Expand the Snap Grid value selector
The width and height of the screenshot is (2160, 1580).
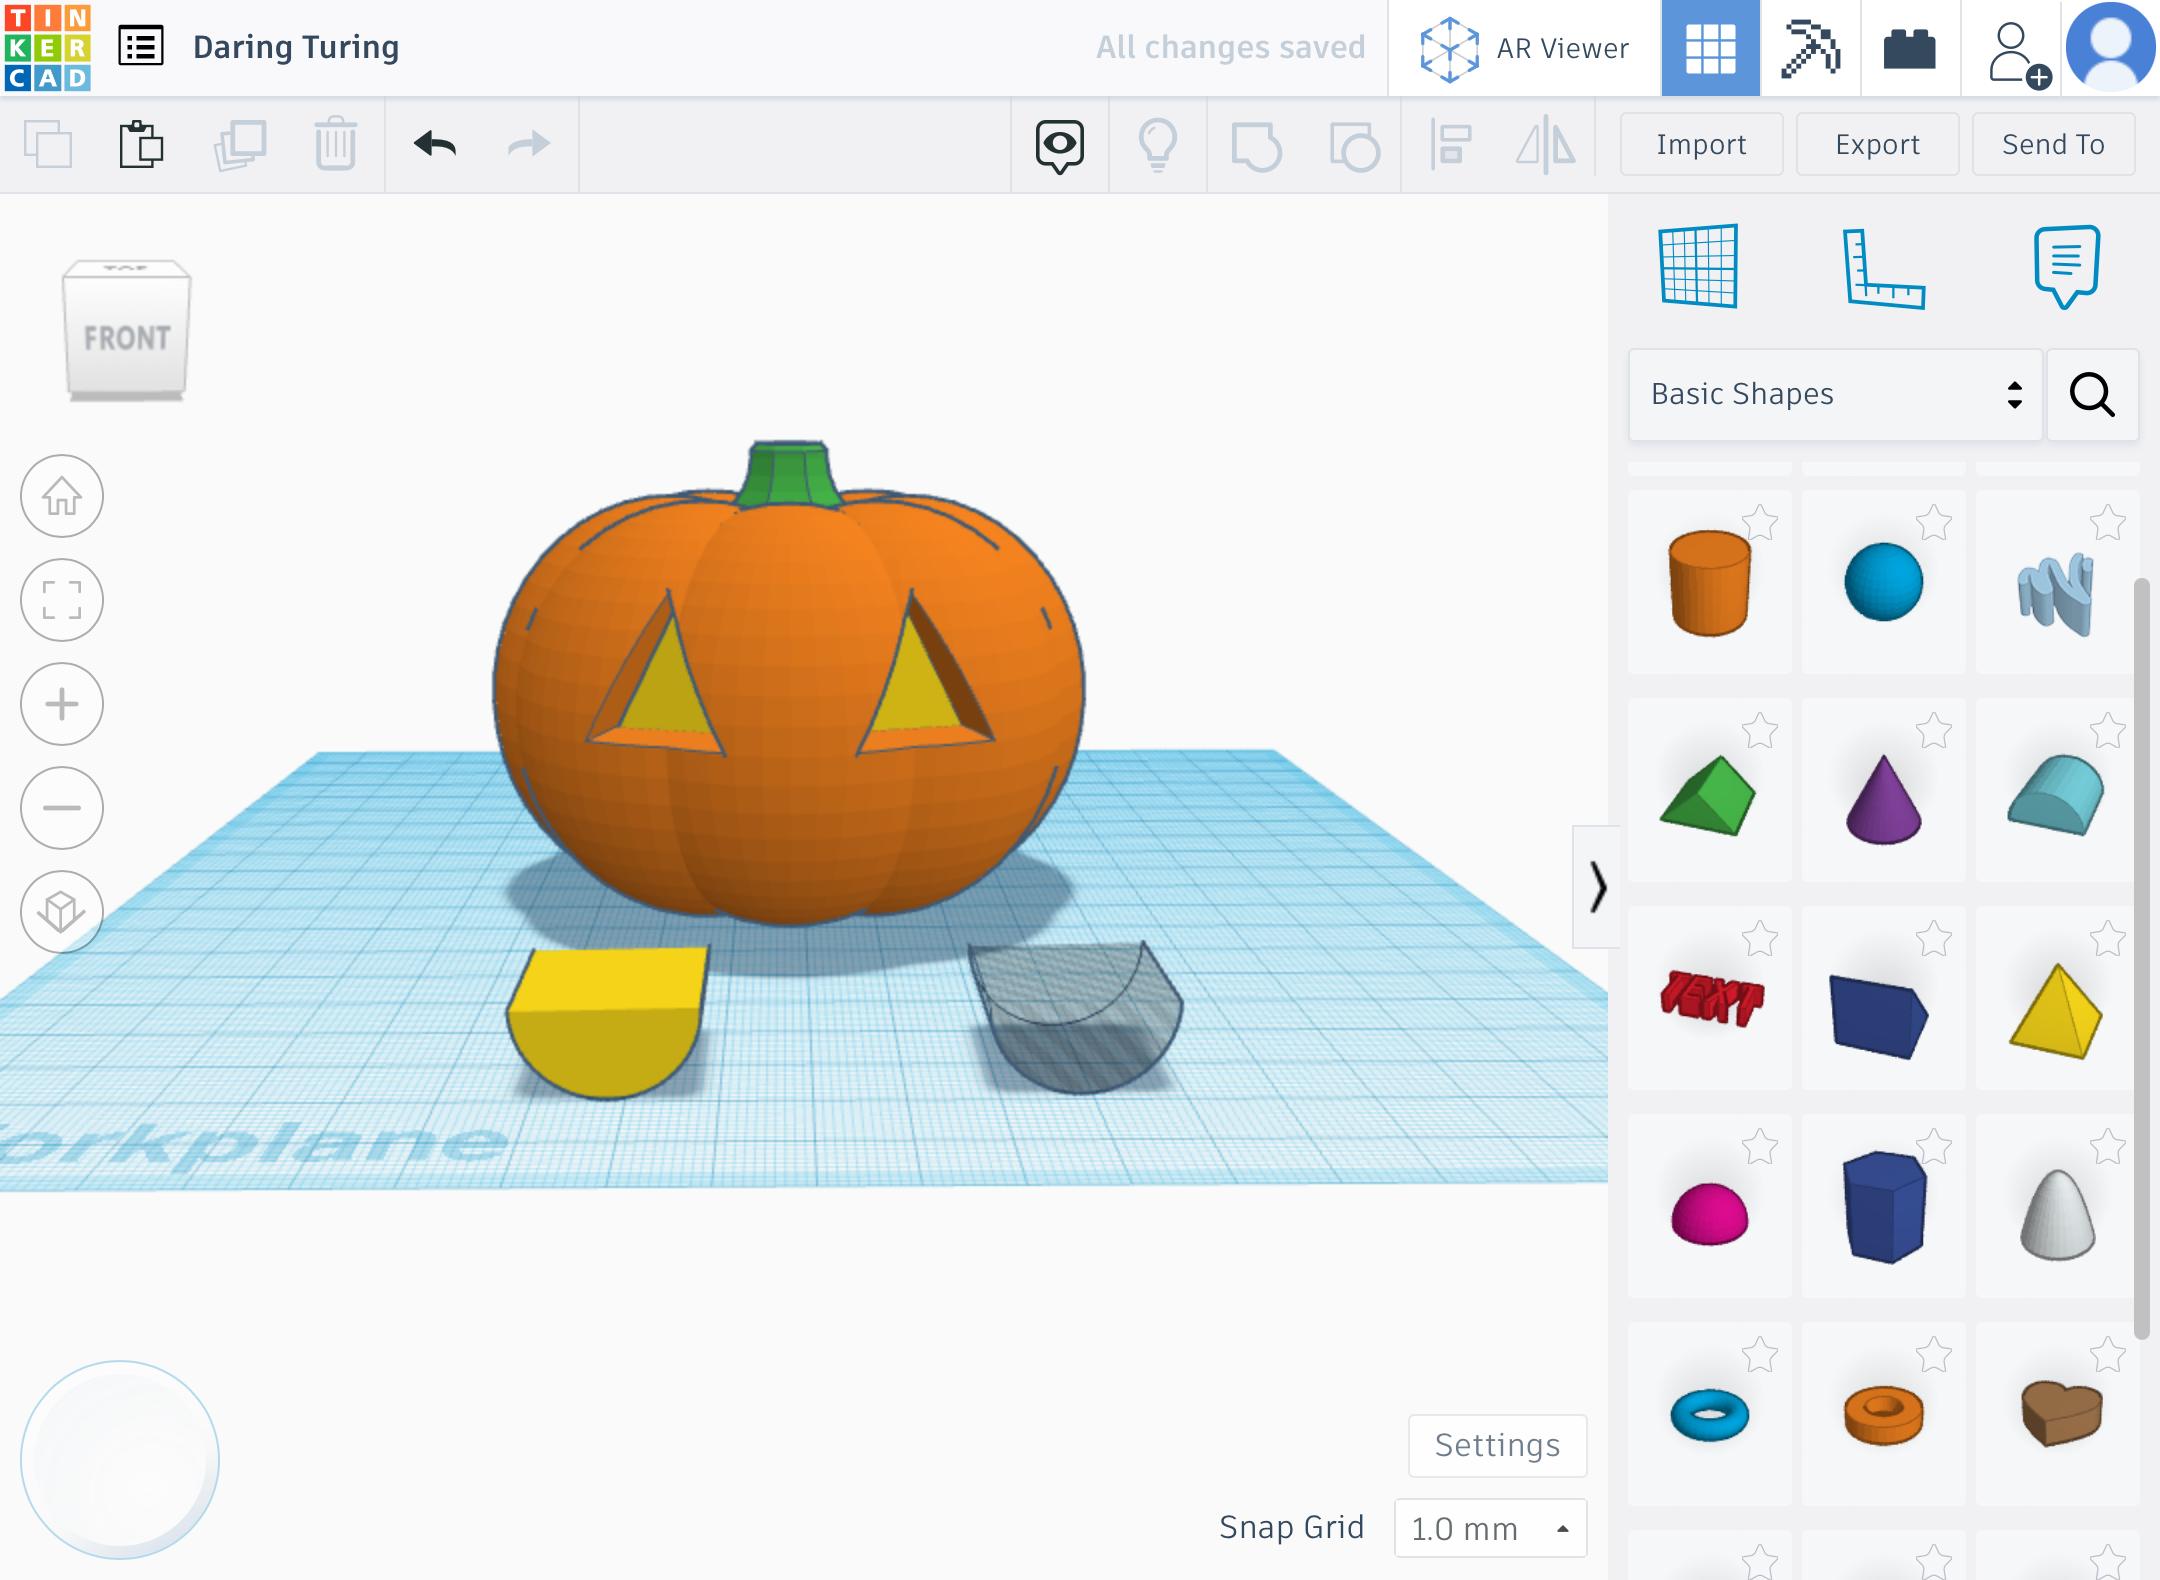[x=1561, y=1528]
